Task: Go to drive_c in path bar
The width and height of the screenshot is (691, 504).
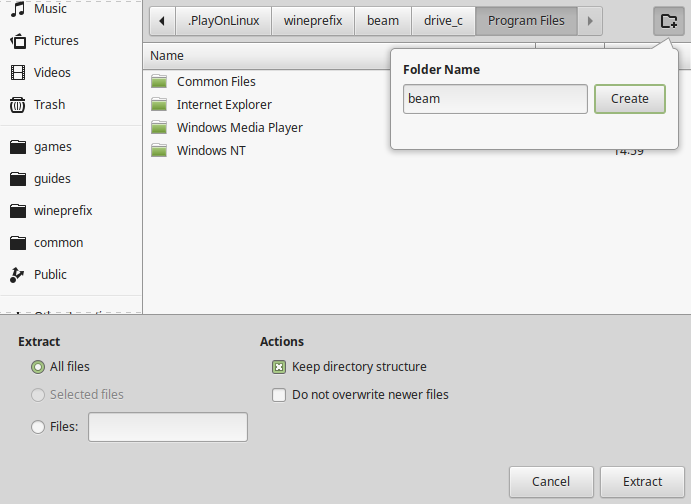Action: [x=443, y=21]
